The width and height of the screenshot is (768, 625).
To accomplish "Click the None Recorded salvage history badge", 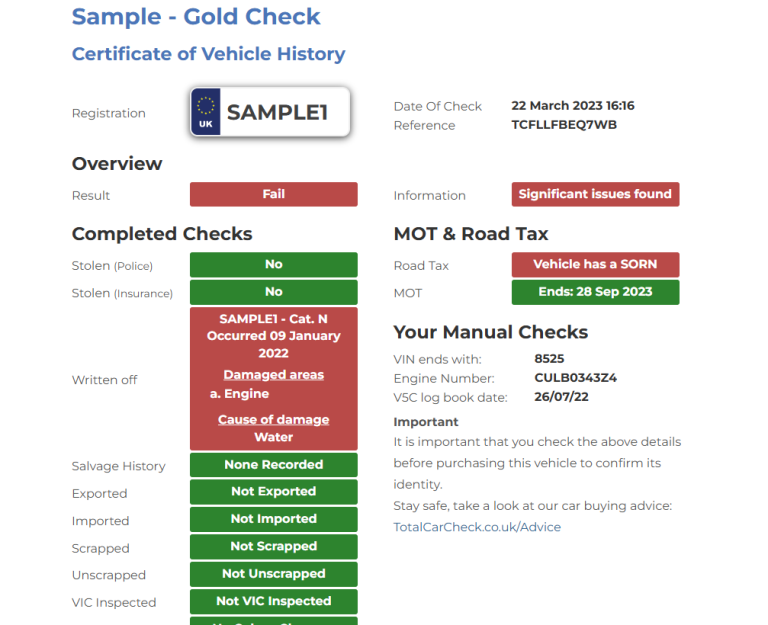I will tap(273, 465).
